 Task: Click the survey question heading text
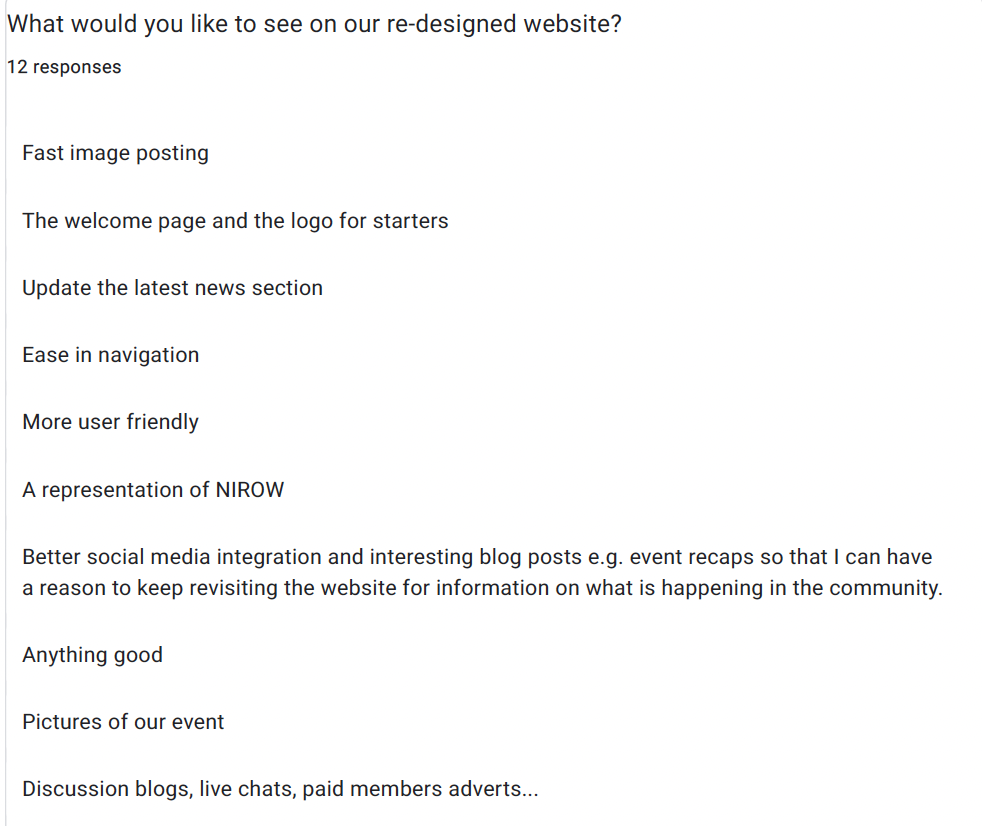coord(314,24)
